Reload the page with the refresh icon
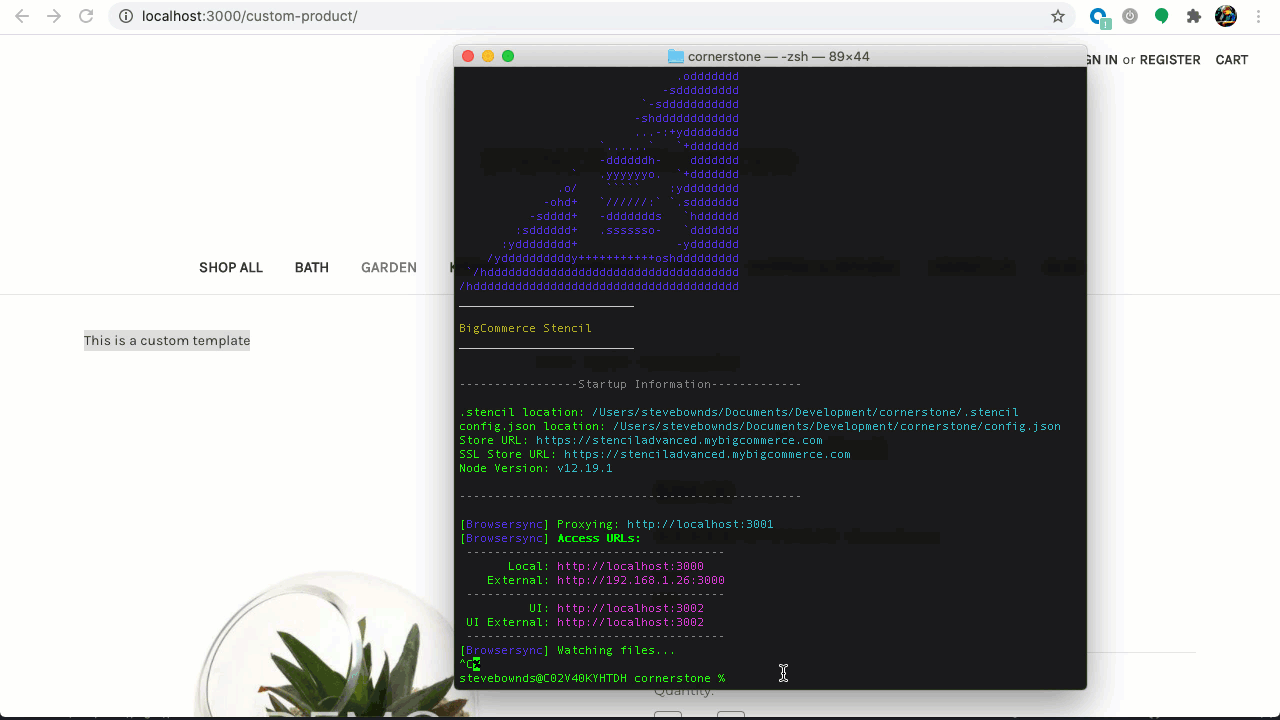The width and height of the screenshot is (1280, 720). tap(86, 16)
